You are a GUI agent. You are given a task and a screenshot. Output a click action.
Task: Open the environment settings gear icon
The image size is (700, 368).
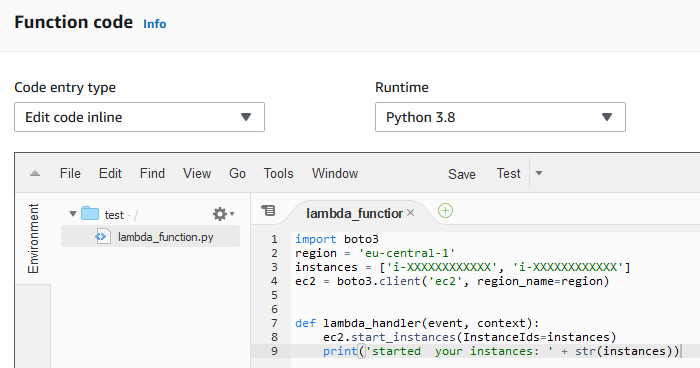[x=223, y=214]
